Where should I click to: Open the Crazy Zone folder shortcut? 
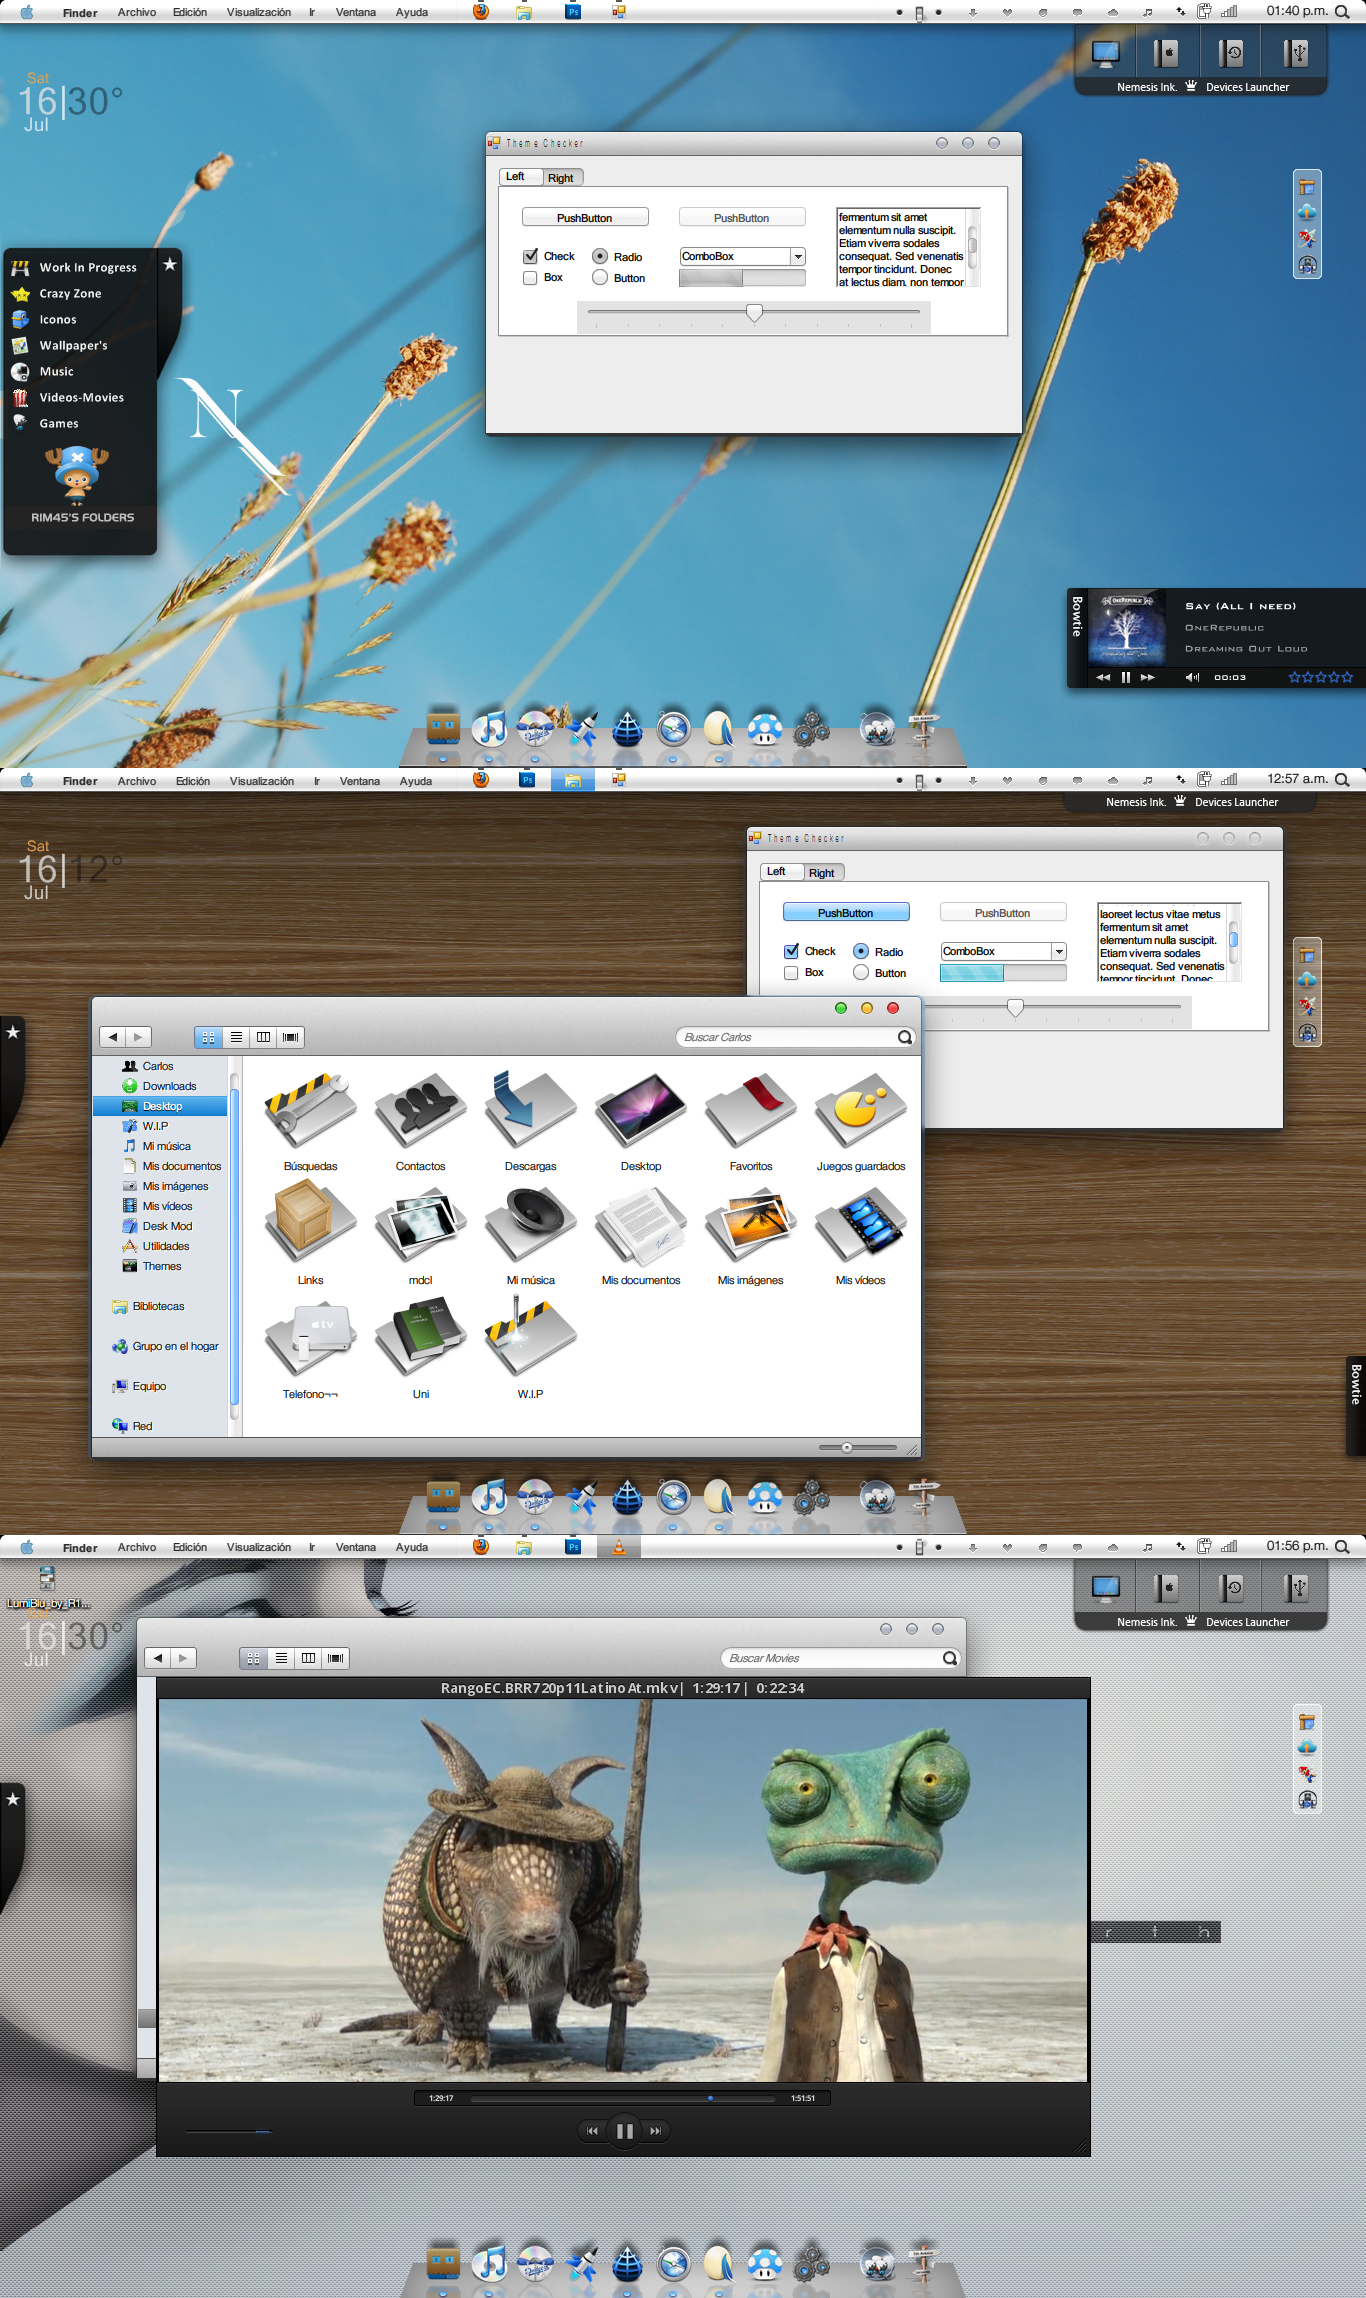(57, 293)
